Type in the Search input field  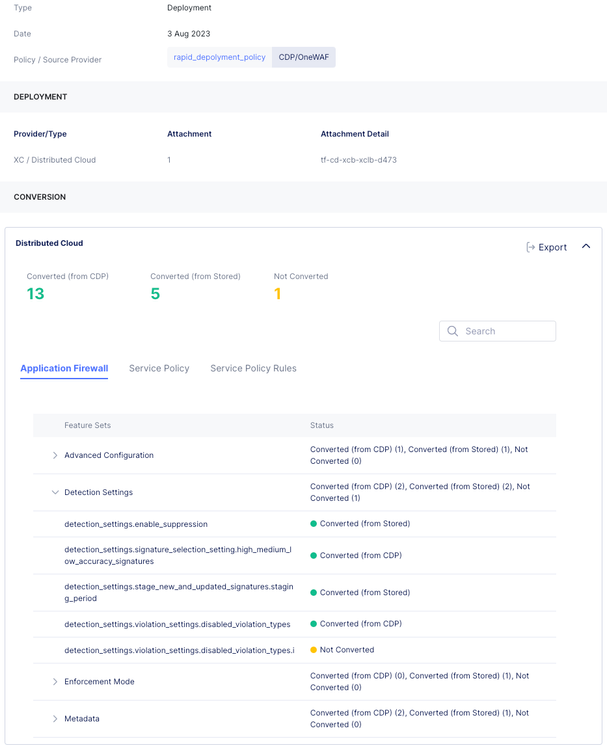coord(507,331)
